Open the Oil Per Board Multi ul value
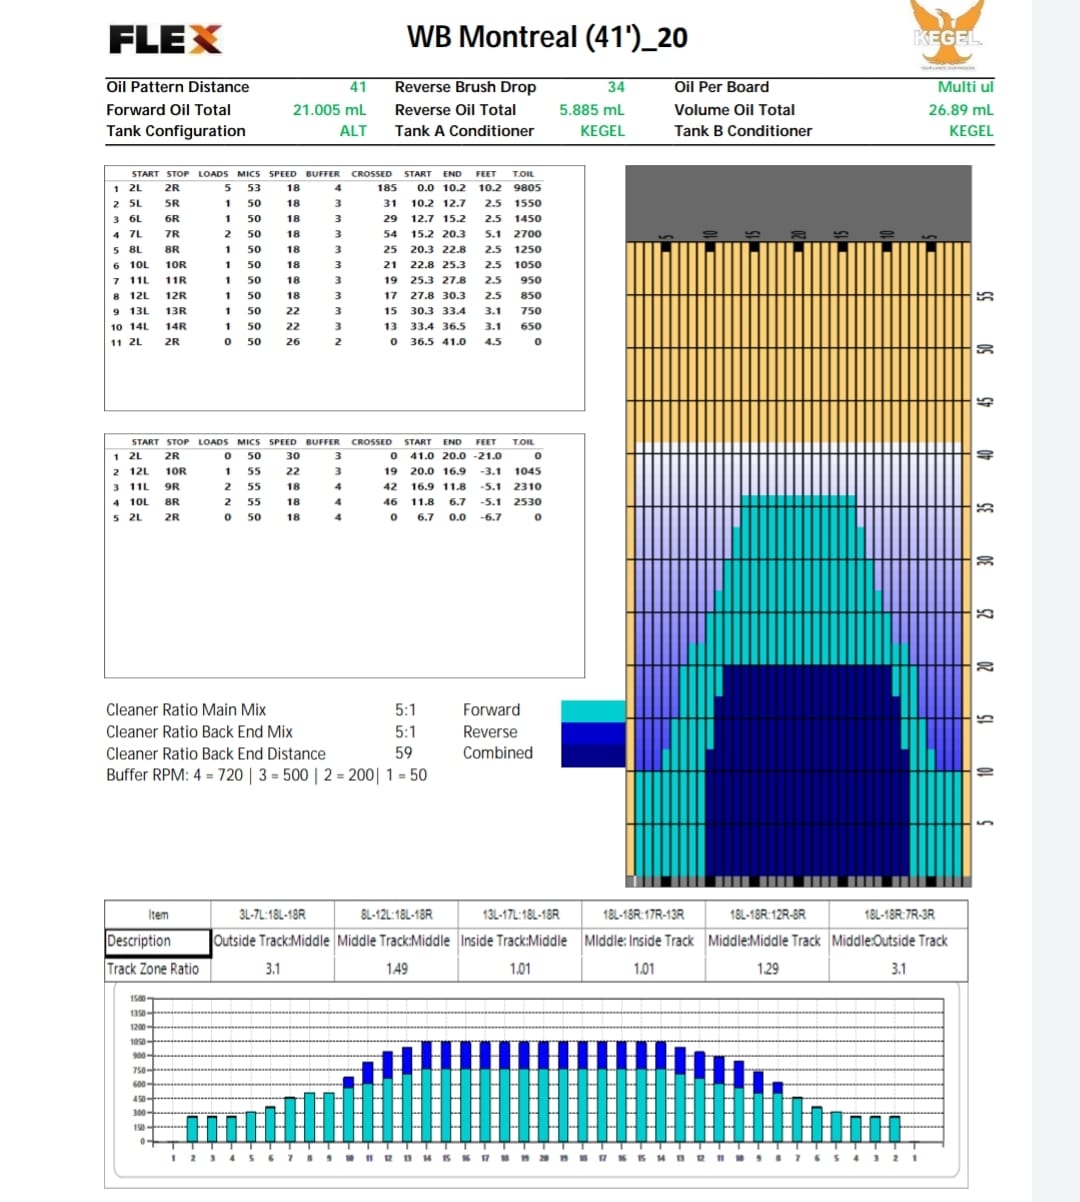This screenshot has width=1080, height=1202. (964, 87)
